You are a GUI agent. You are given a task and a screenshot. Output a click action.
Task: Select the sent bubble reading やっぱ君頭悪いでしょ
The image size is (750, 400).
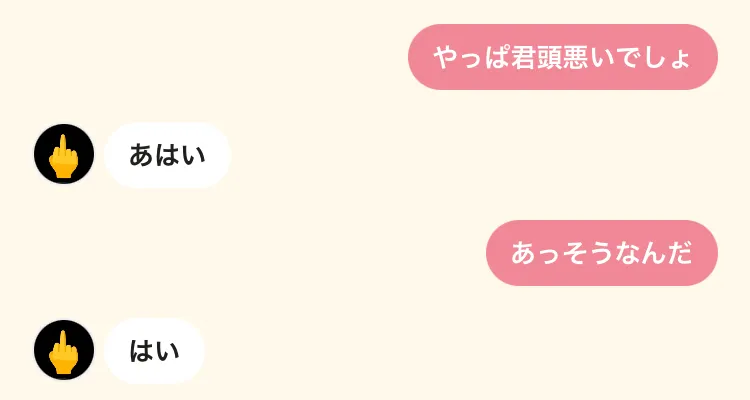coord(563,57)
